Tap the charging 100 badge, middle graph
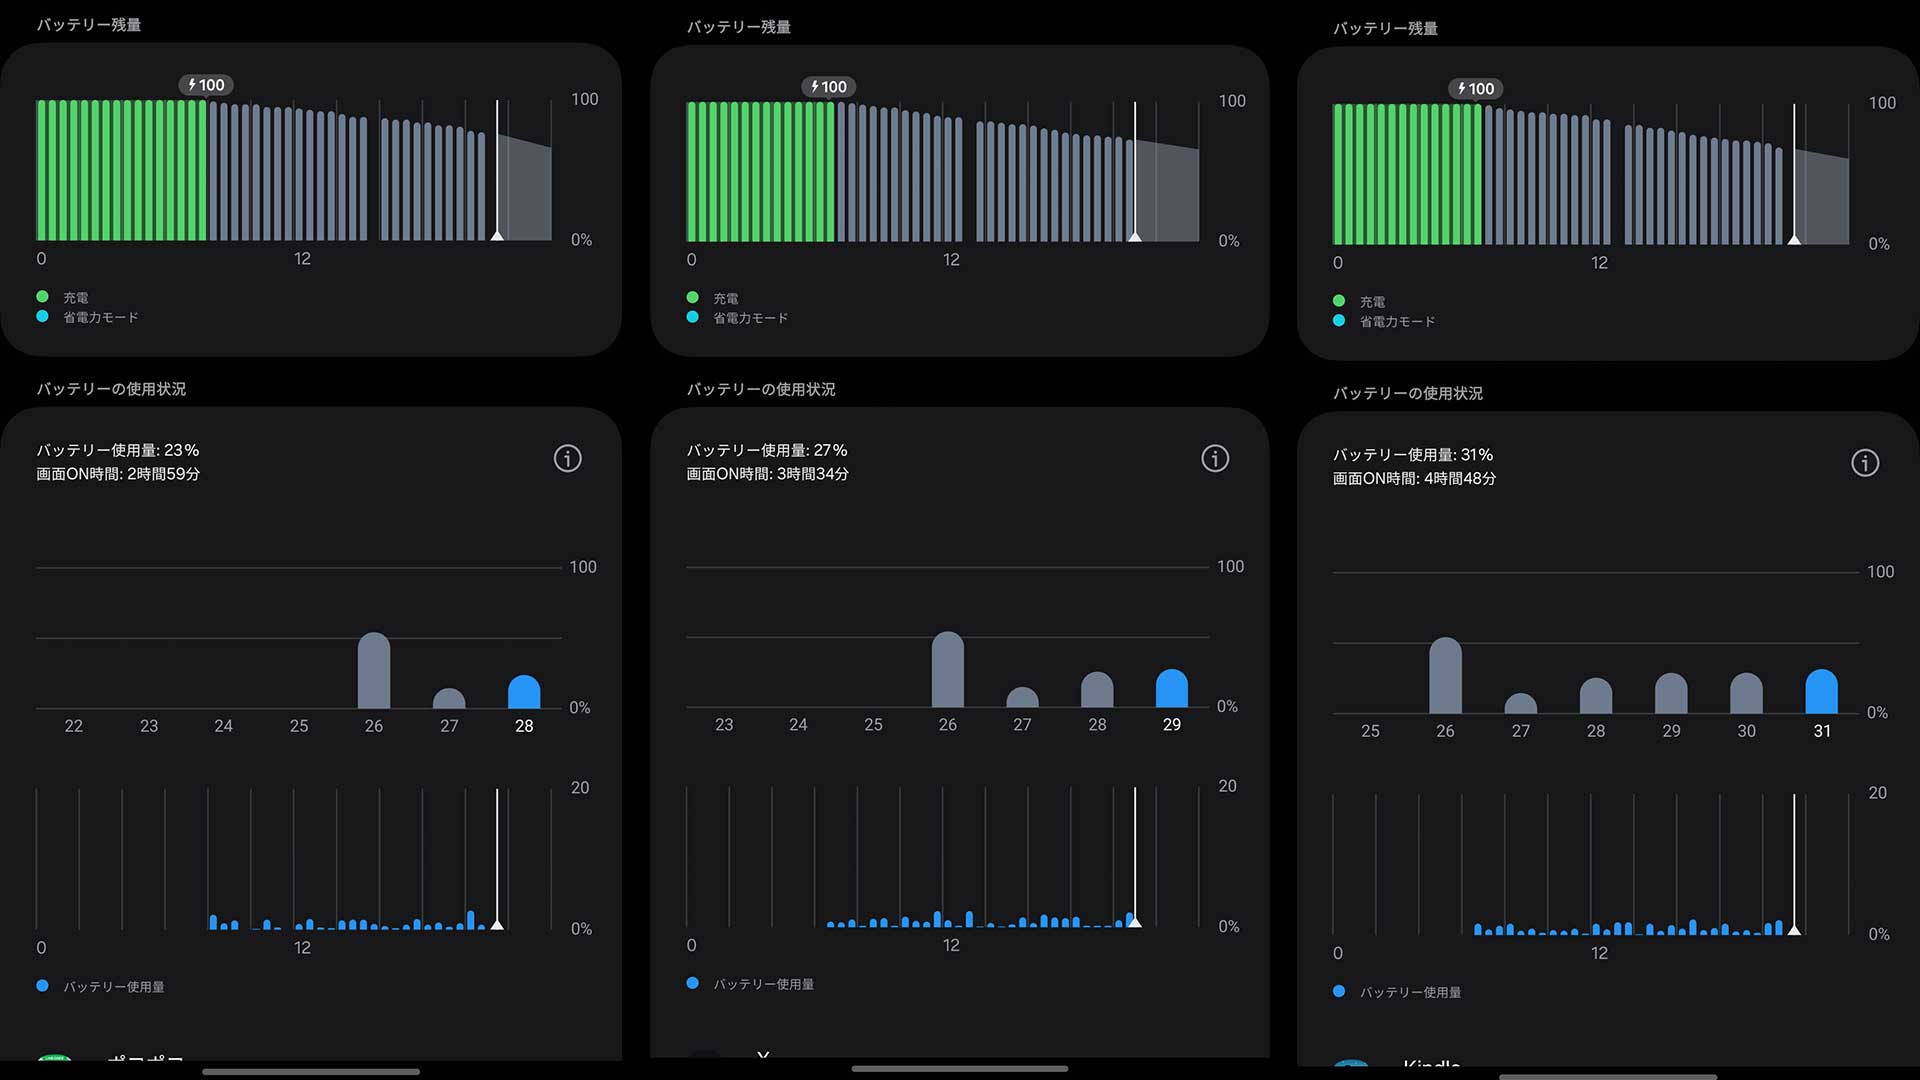 828,87
